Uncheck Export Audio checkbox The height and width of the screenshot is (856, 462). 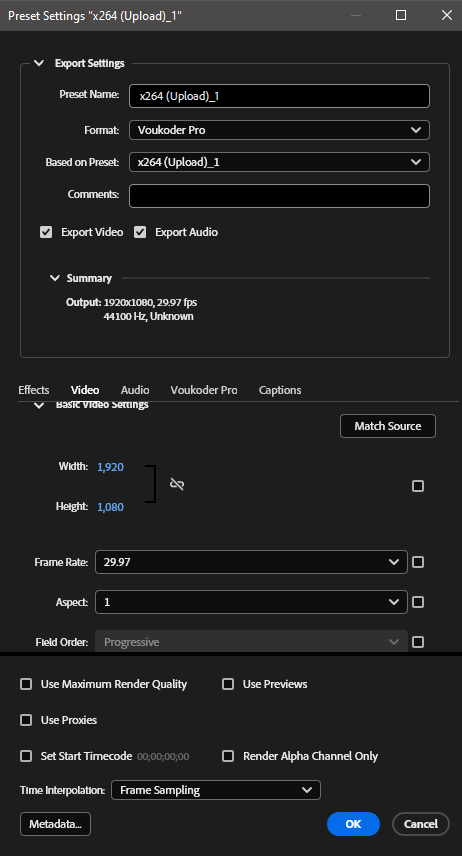click(140, 232)
